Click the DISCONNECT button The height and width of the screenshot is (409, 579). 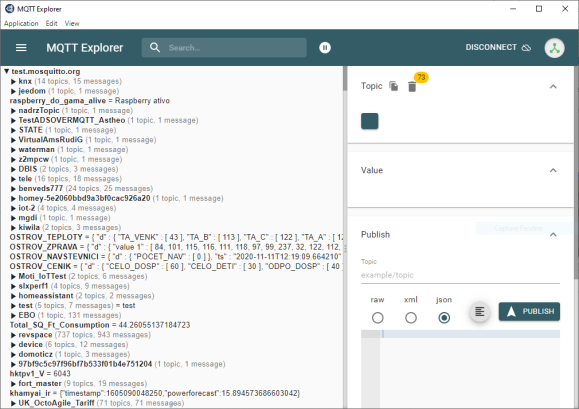point(498,47)
